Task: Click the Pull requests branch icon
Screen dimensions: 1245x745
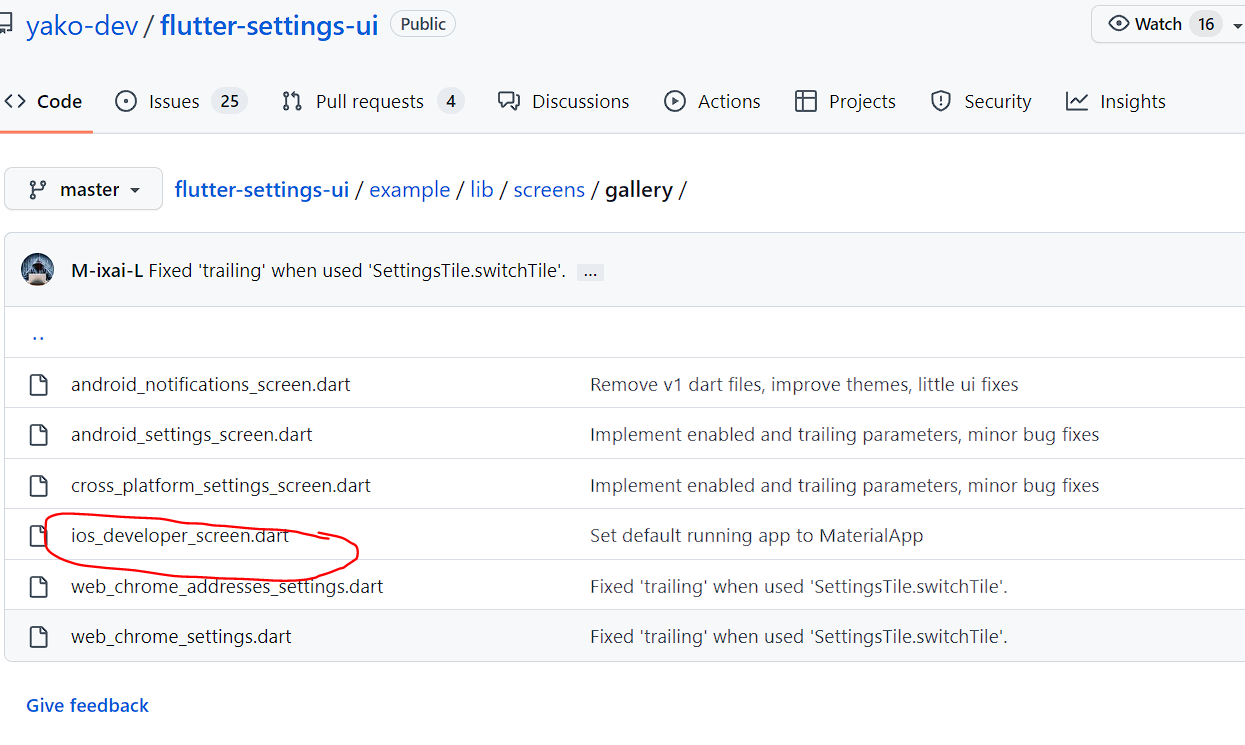Action: (x=292, y=101)
